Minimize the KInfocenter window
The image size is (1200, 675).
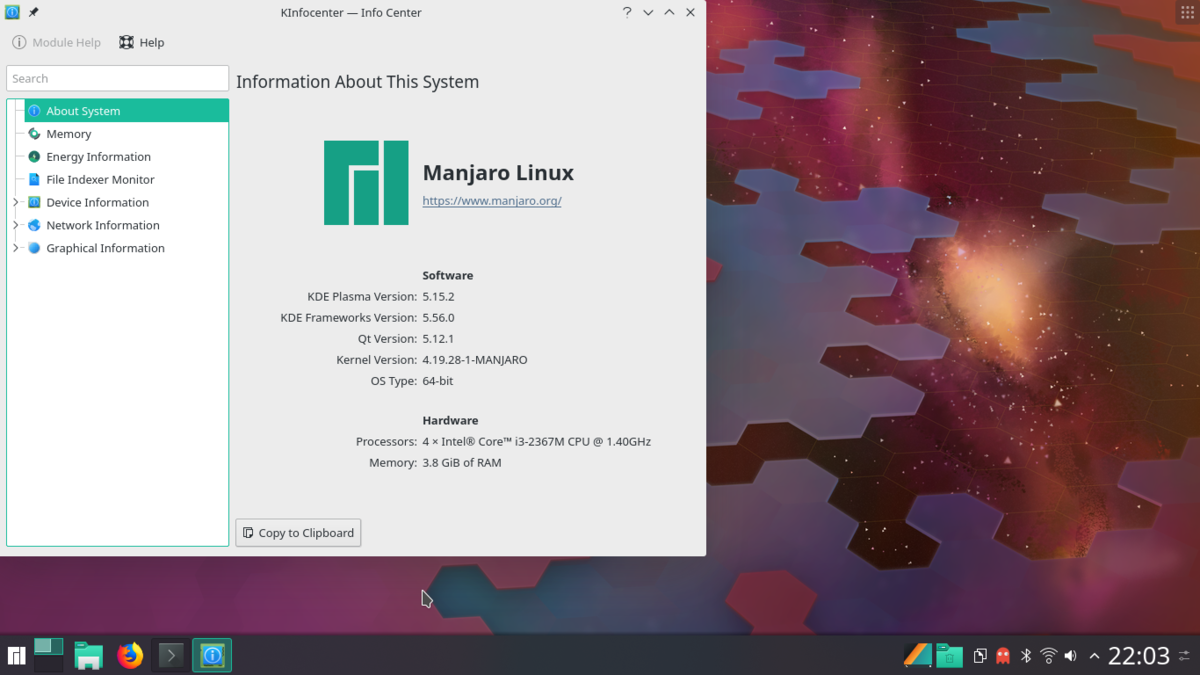[648, 13]
